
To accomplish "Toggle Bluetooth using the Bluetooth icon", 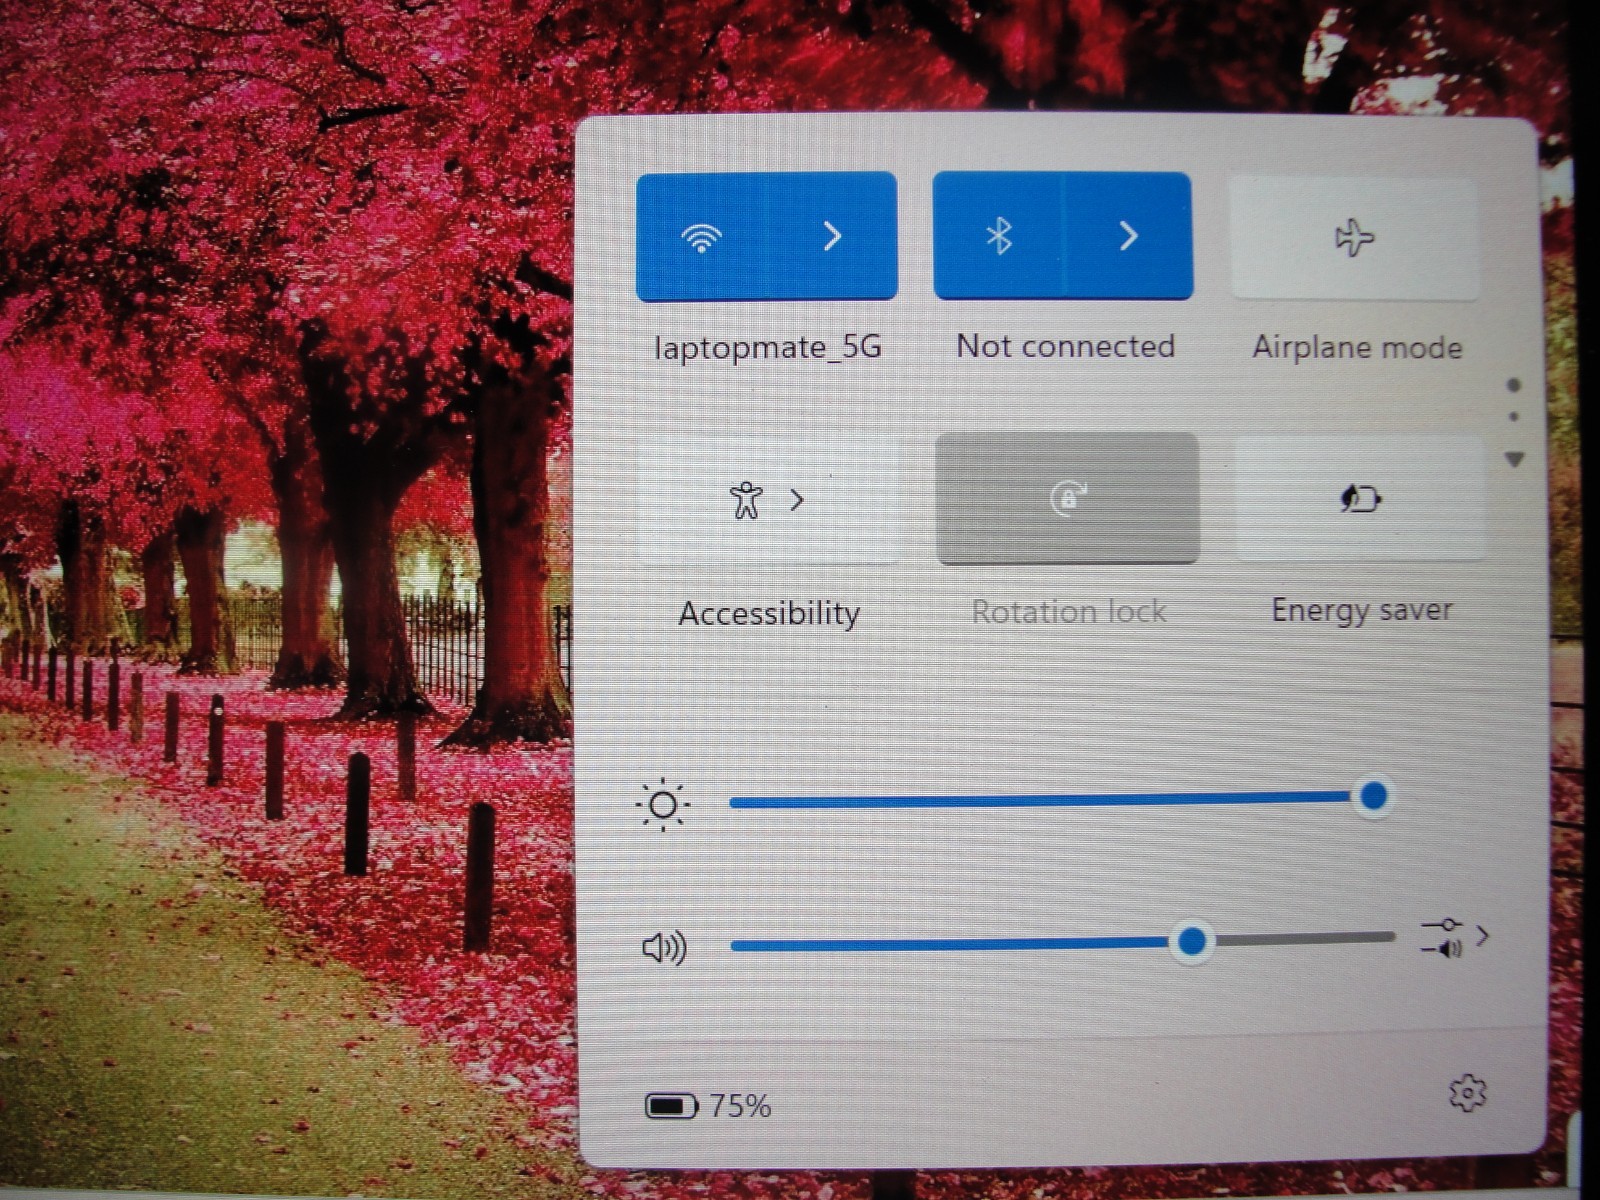I will pos(999,236).
